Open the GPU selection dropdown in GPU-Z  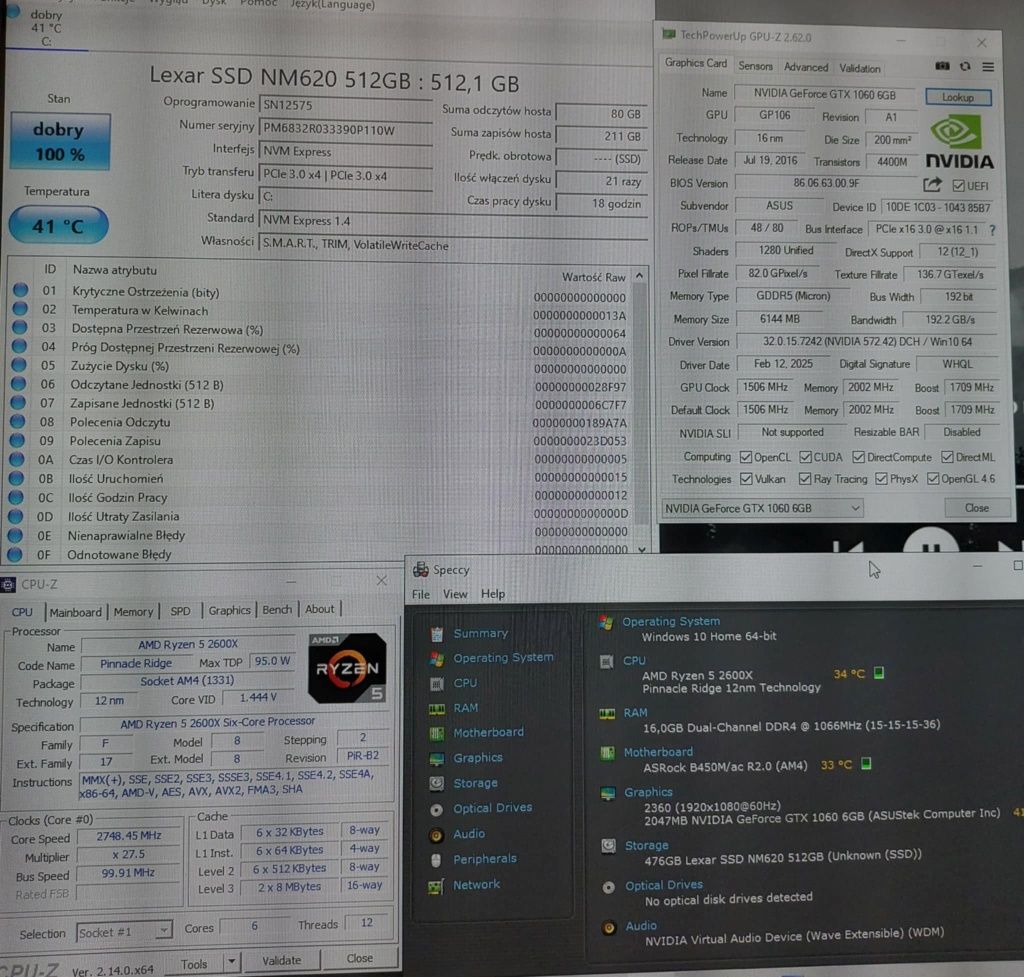[762, 508]
